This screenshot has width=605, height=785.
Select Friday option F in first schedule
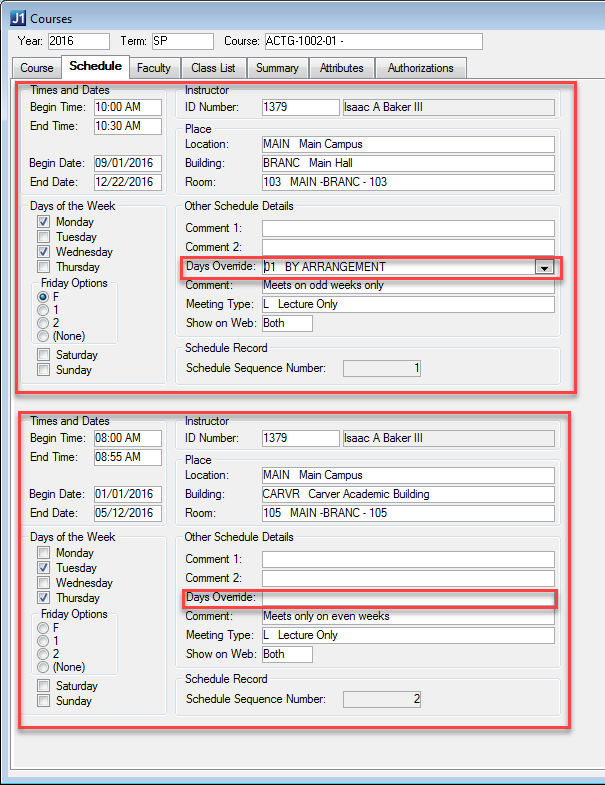pos(43,297)
